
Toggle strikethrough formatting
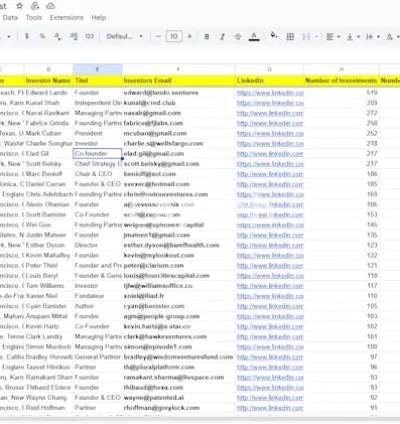point(238,36)
